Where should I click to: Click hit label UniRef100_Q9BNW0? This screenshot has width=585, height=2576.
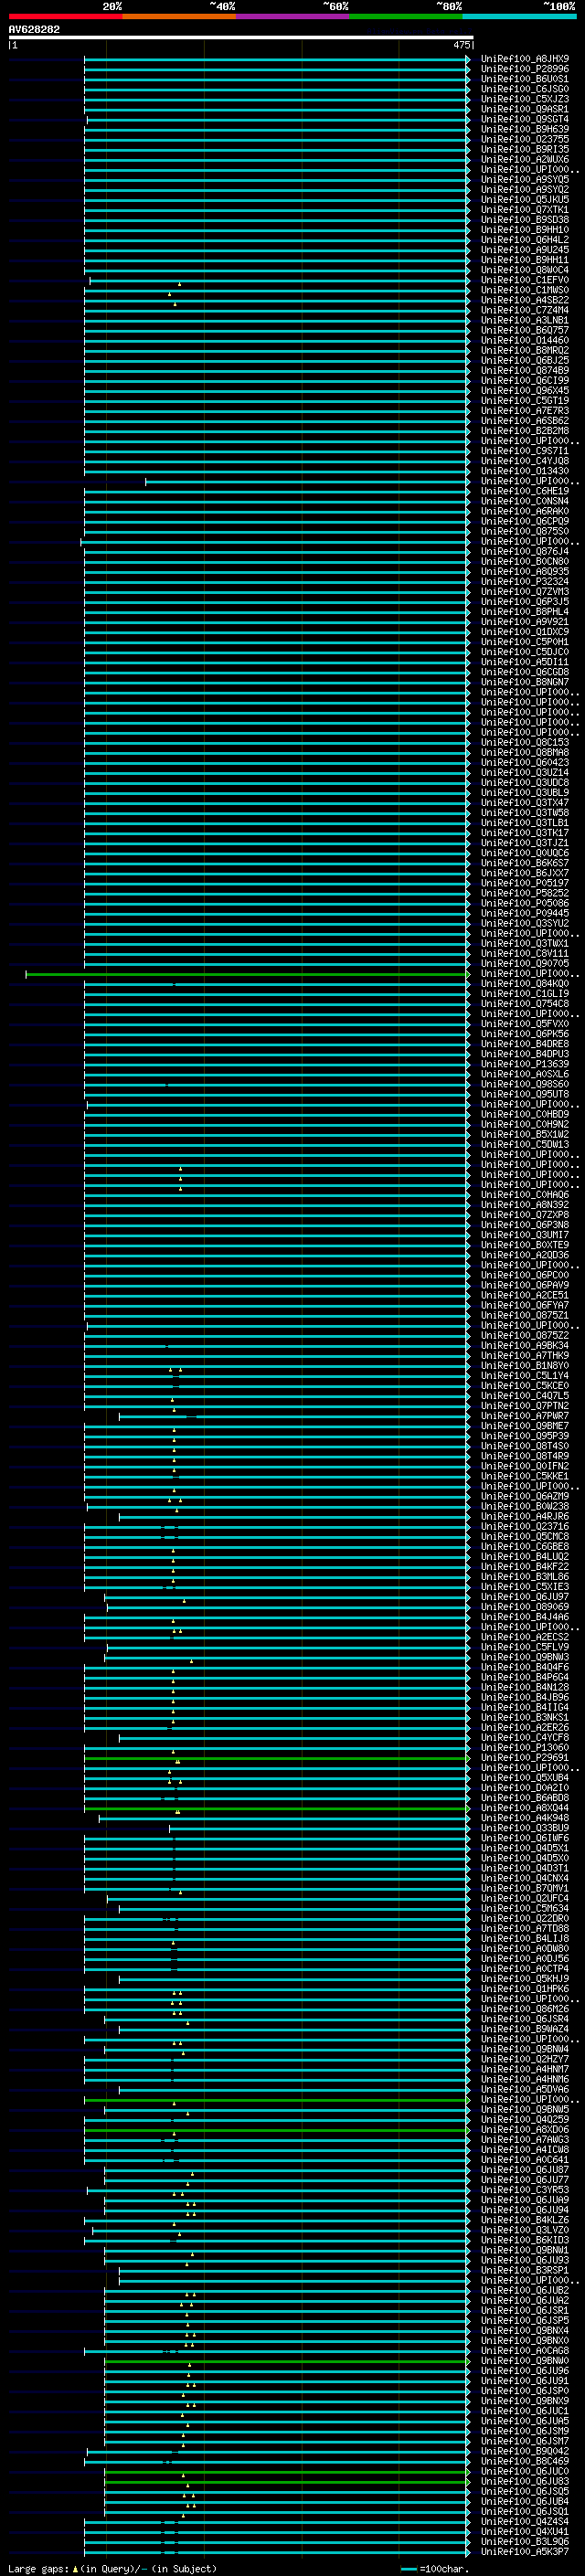pos(525,2360)
